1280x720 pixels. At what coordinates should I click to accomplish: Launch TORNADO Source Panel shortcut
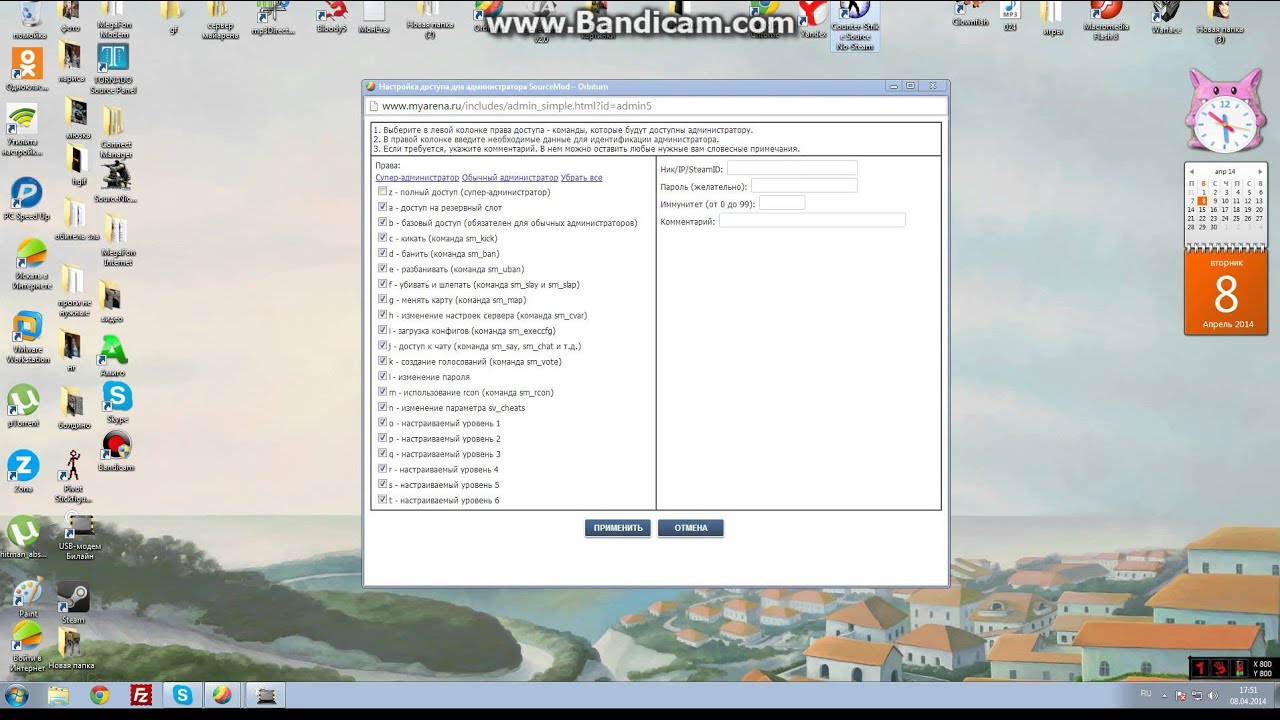click(112, 67)
